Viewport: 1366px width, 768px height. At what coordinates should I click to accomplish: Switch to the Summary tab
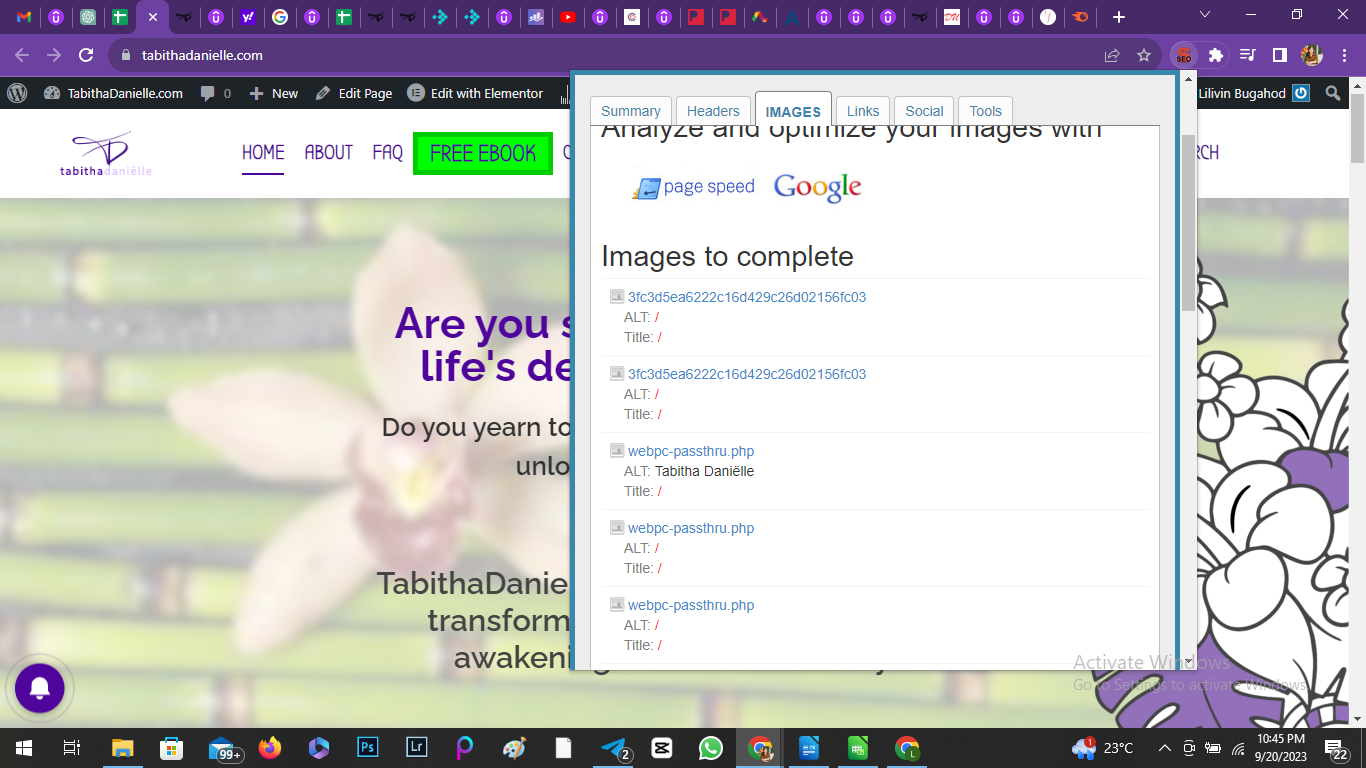(630, 110)
